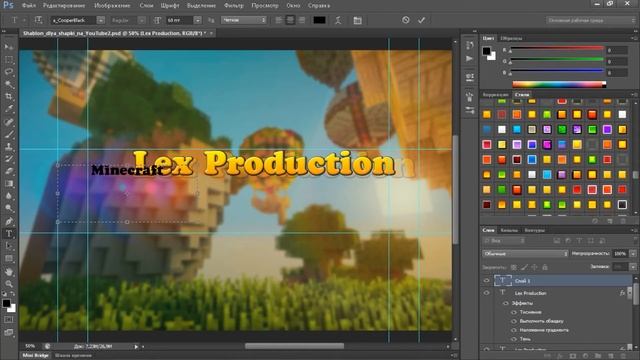Image resolution: width=640 pixels, height=360 pixels.
Task: Cancel current text edits
Action: [405, 20]
